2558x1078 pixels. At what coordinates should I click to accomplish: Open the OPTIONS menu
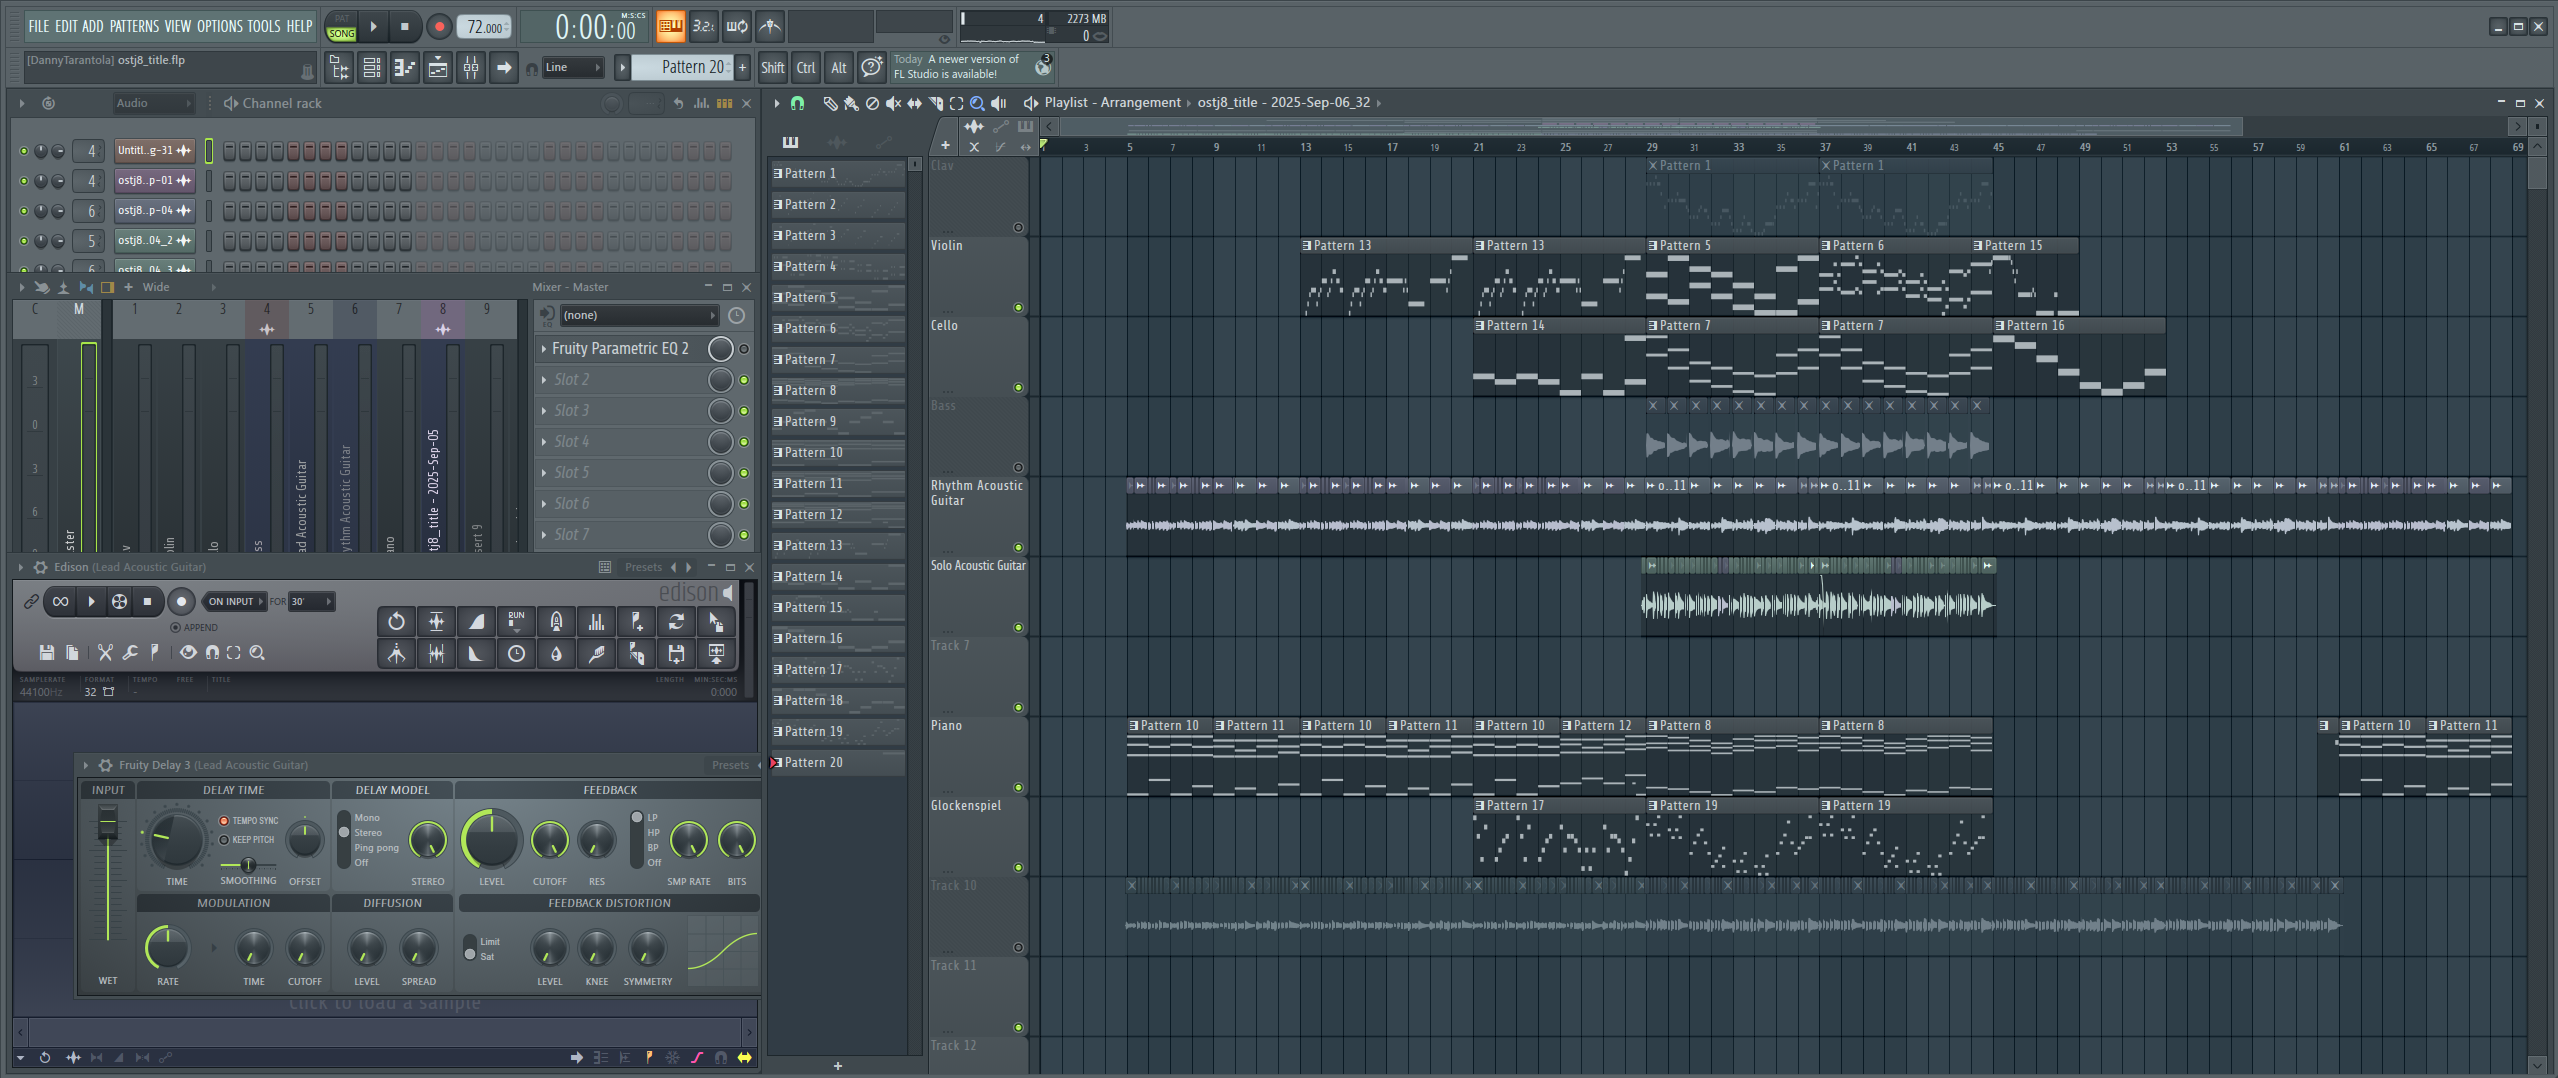point(219,26)
